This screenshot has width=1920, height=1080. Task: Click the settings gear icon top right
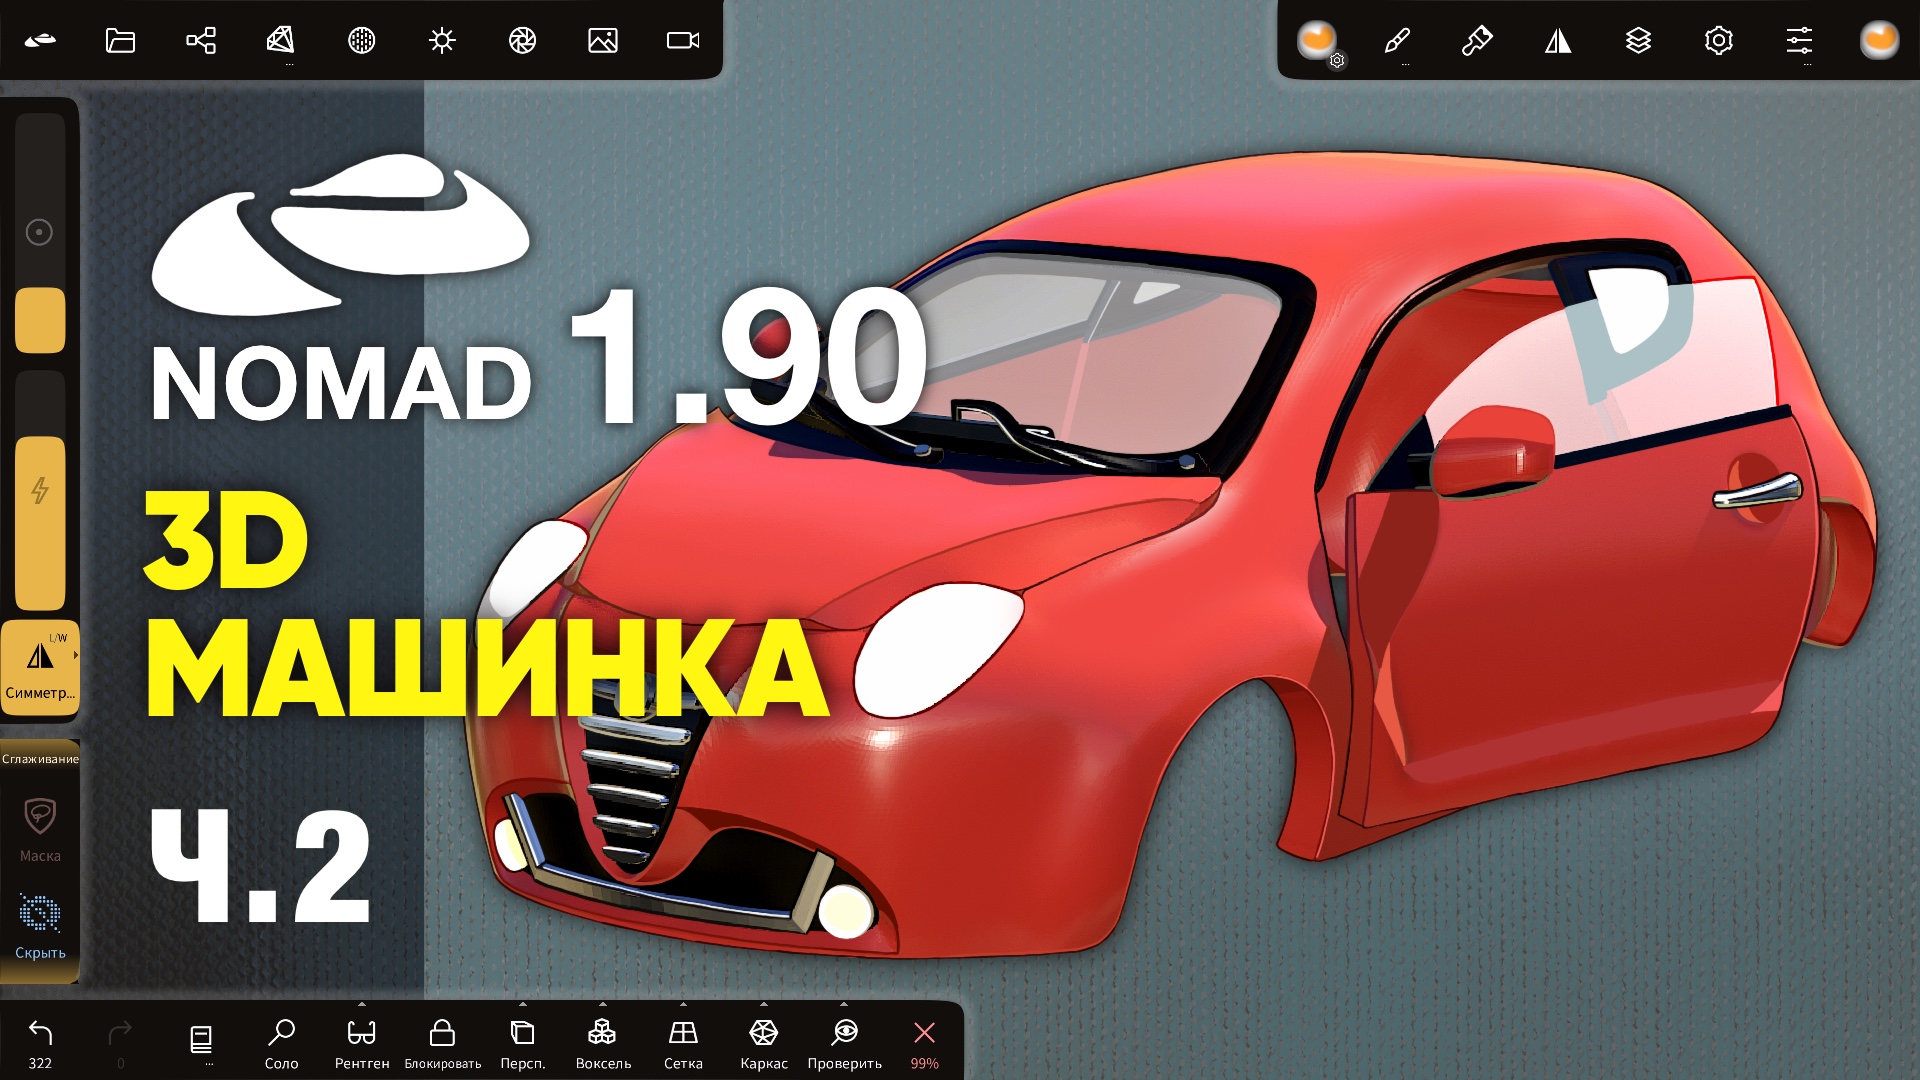[x=1719, y=40]
